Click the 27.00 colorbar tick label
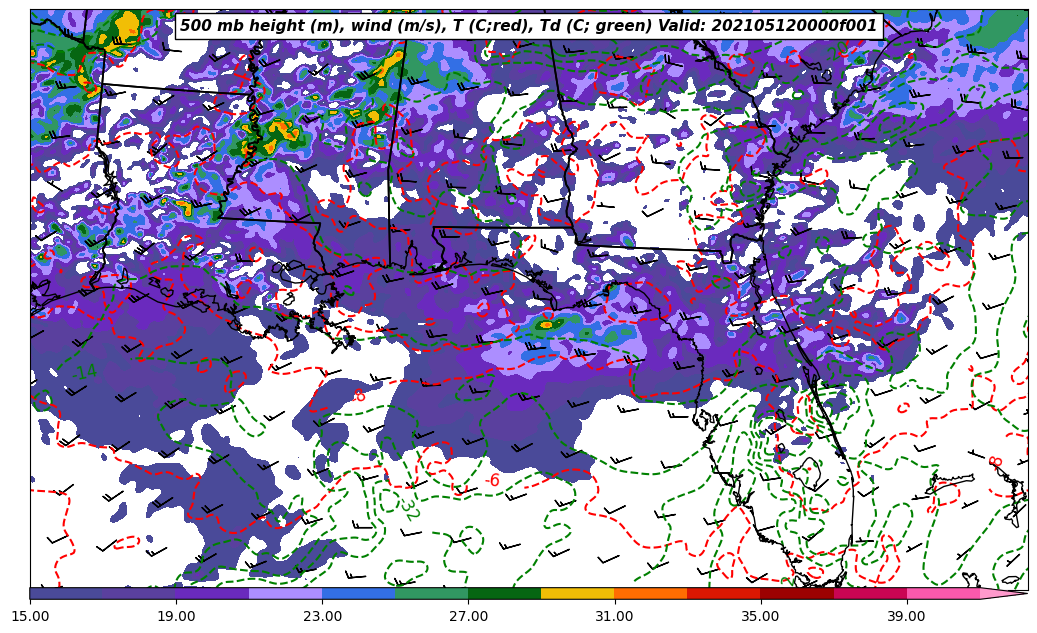The image size is (1037, 633). tap(468, 616)
